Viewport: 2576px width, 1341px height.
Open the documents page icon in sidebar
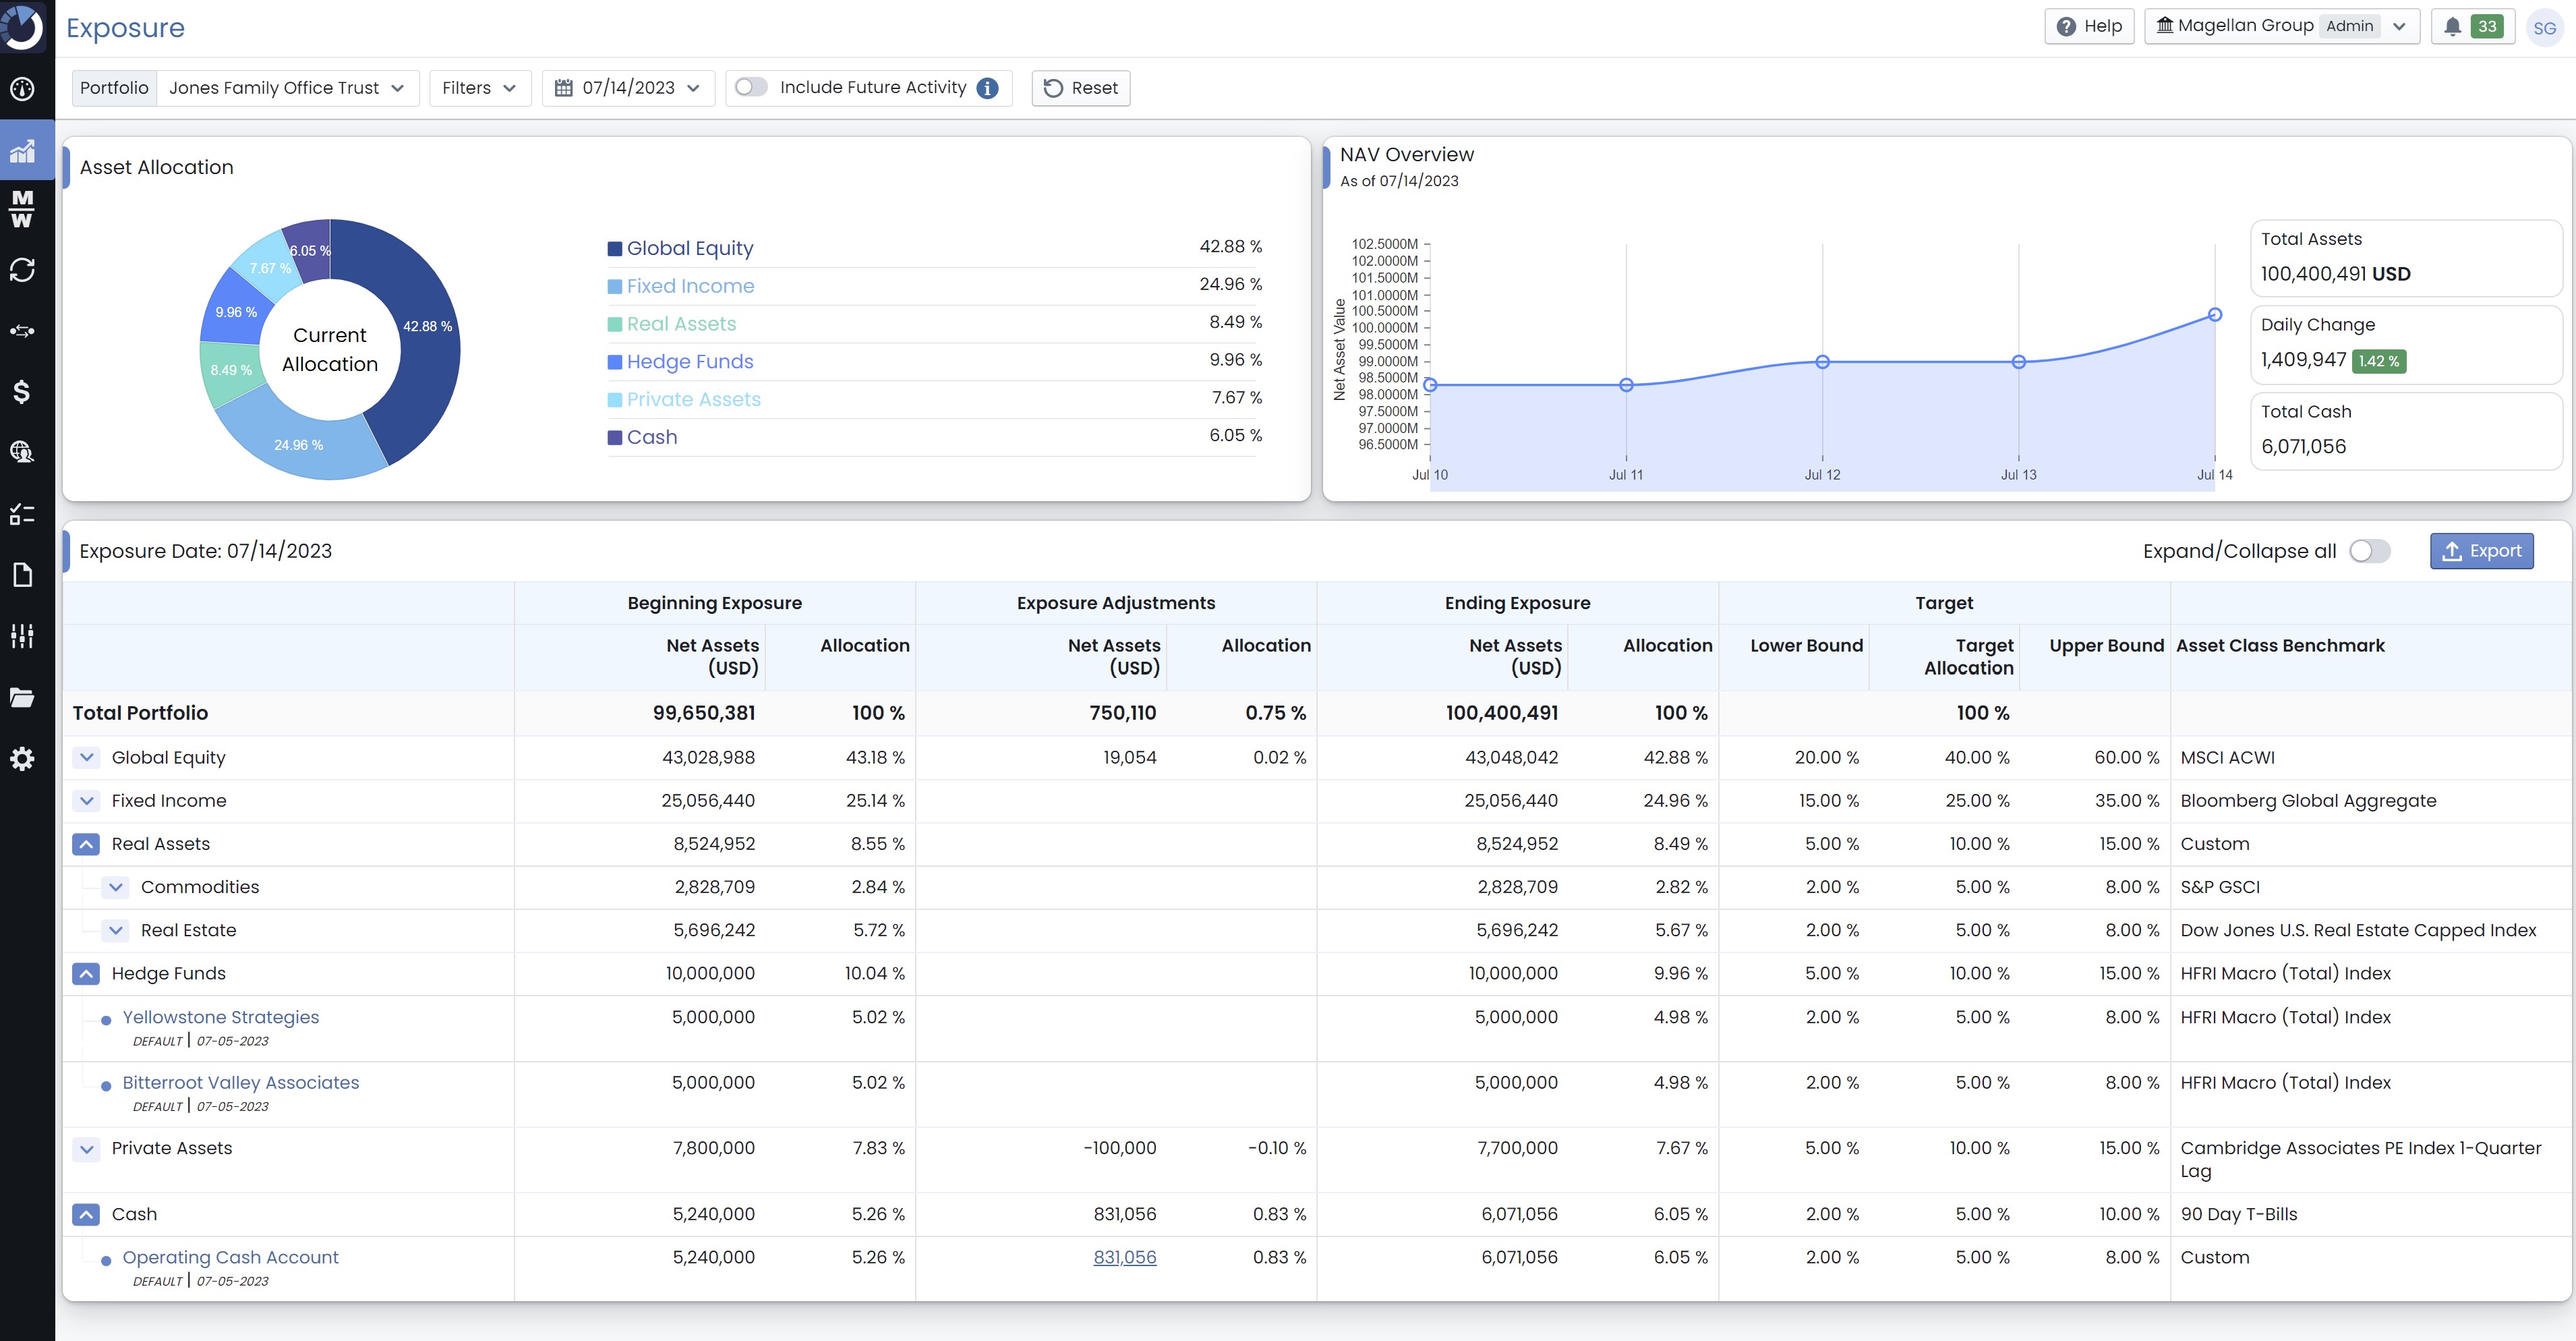click(22, 574)
